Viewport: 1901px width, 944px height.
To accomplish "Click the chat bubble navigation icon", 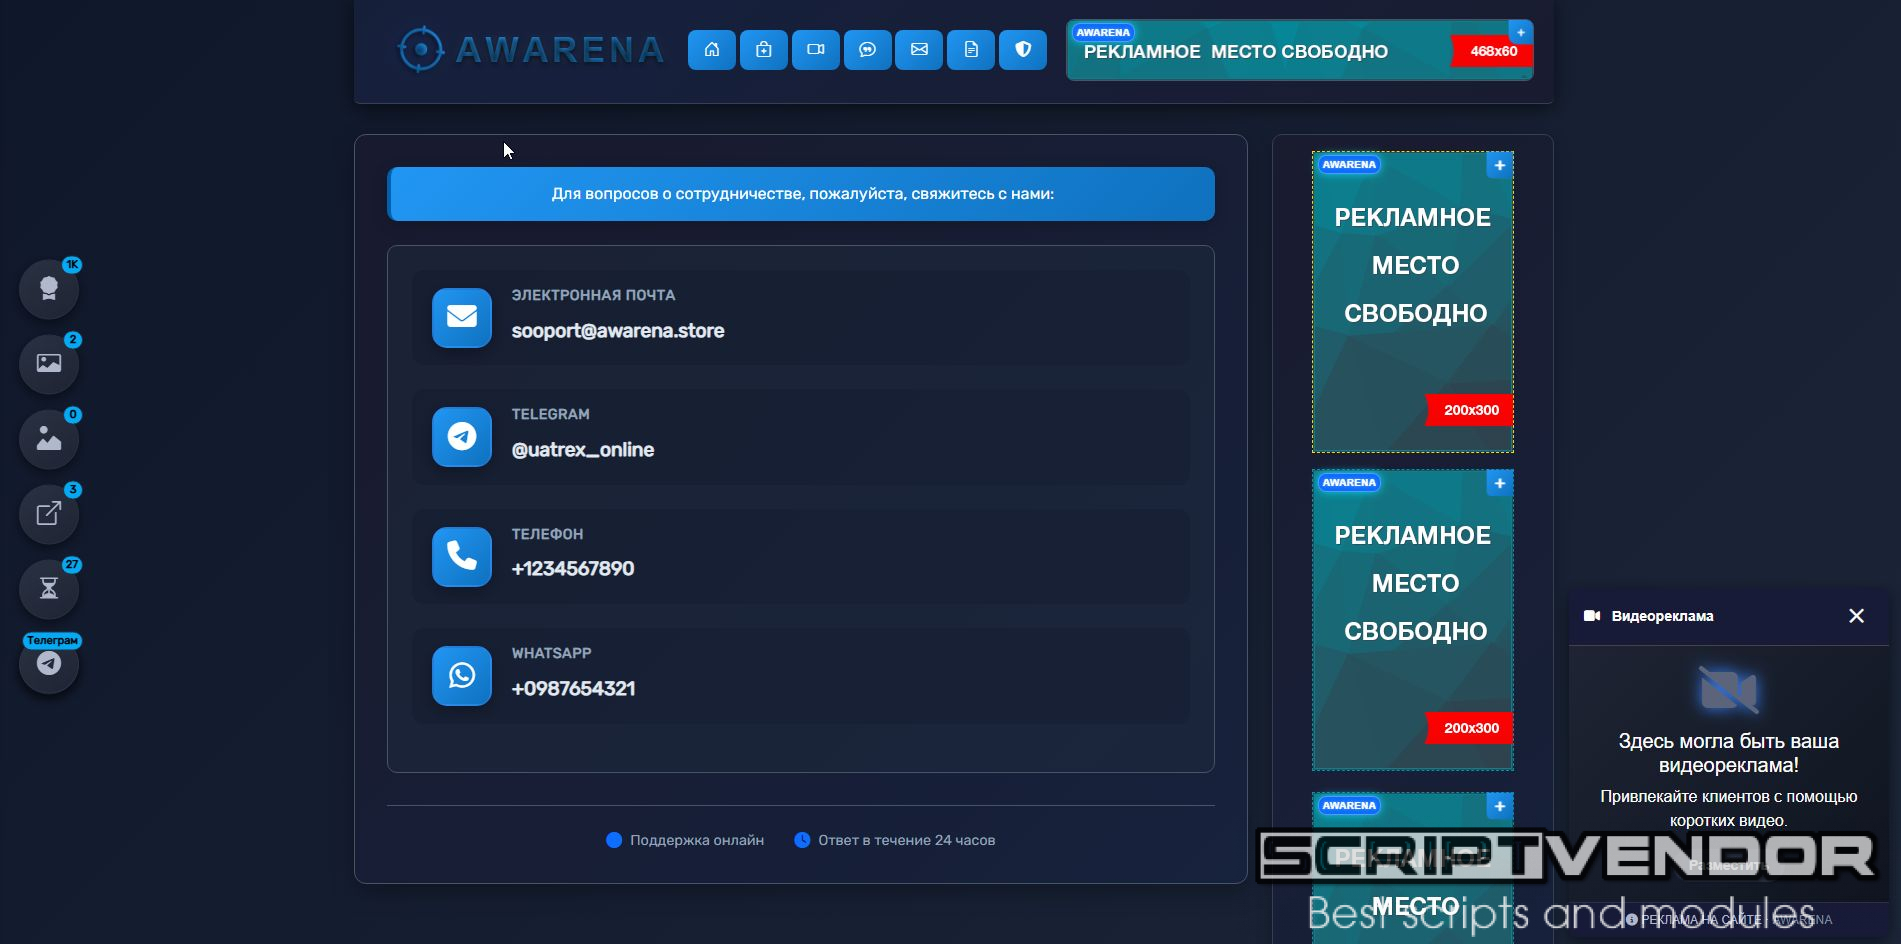I will (x=867, y=50).
